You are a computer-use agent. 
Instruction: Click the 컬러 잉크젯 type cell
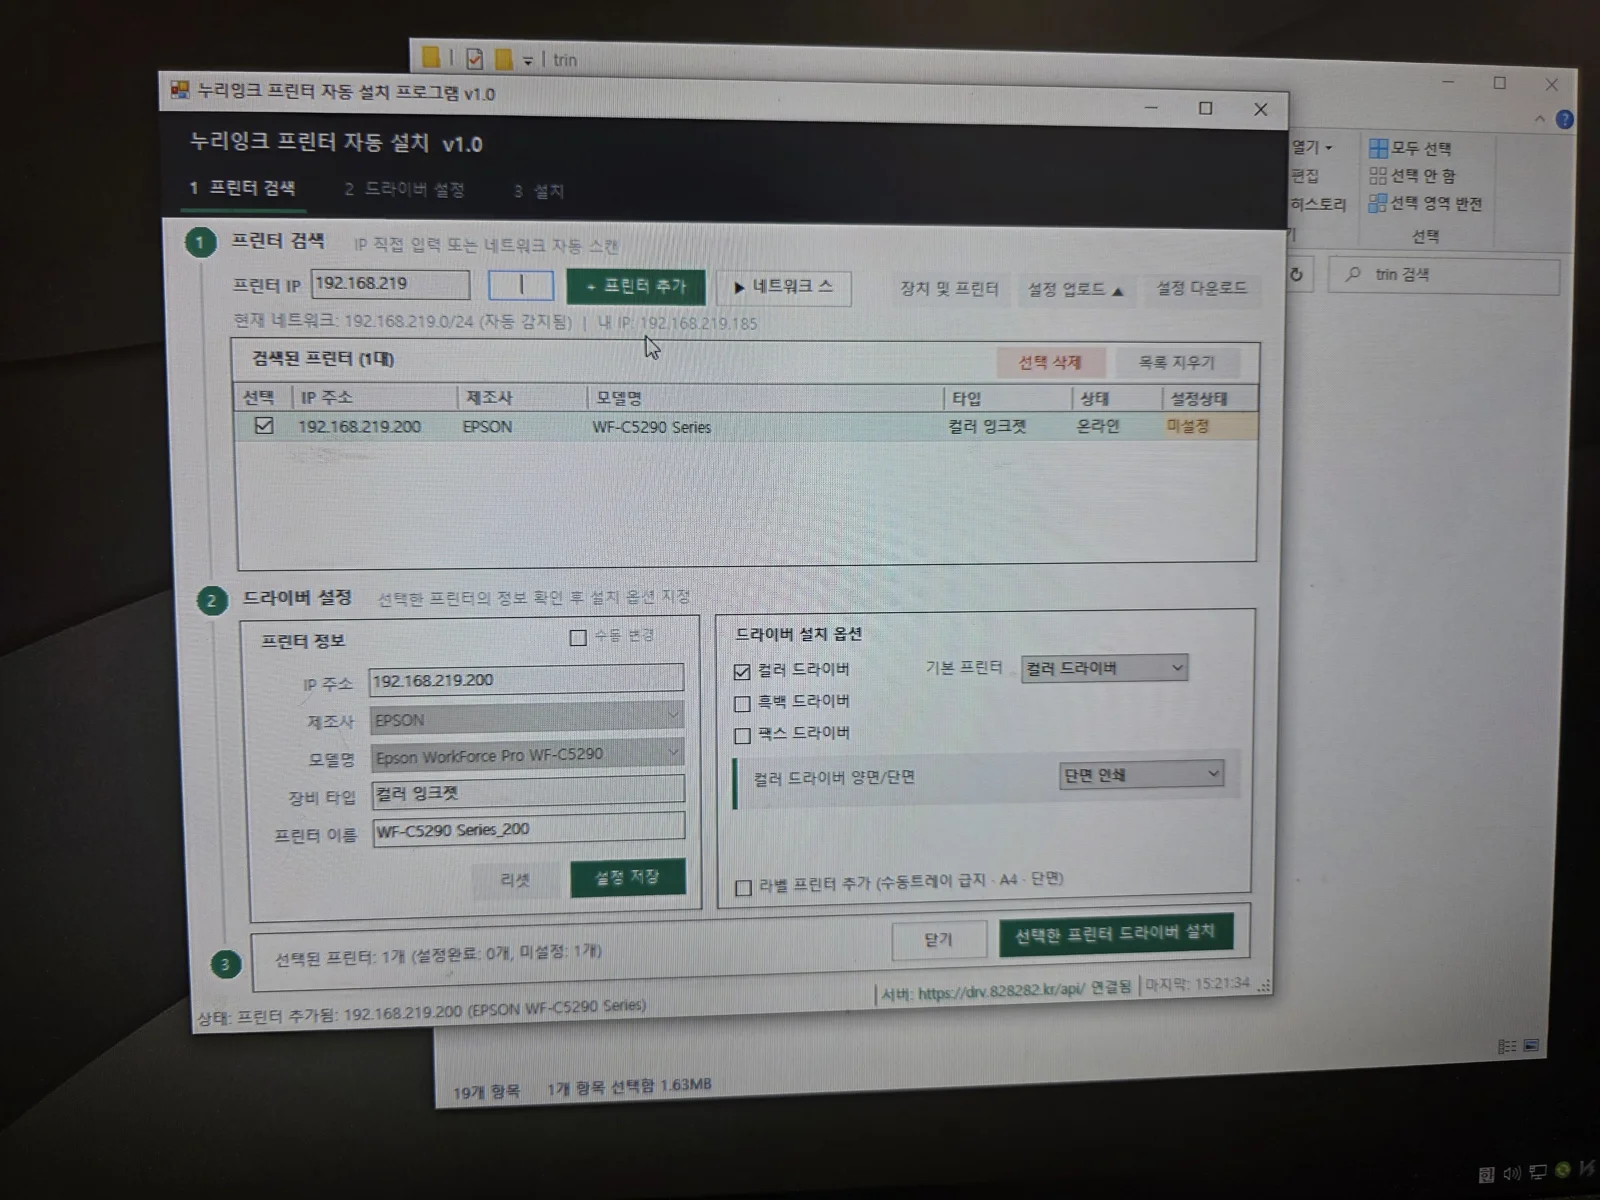(988, 427)
